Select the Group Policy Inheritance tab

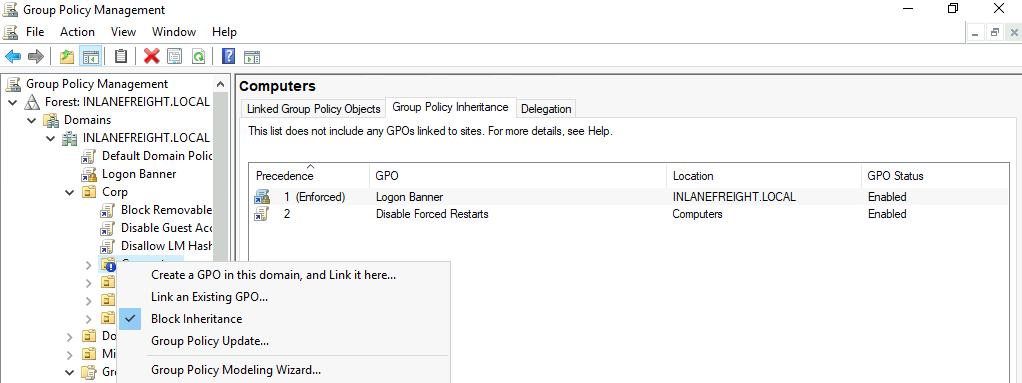coord(450,107)
